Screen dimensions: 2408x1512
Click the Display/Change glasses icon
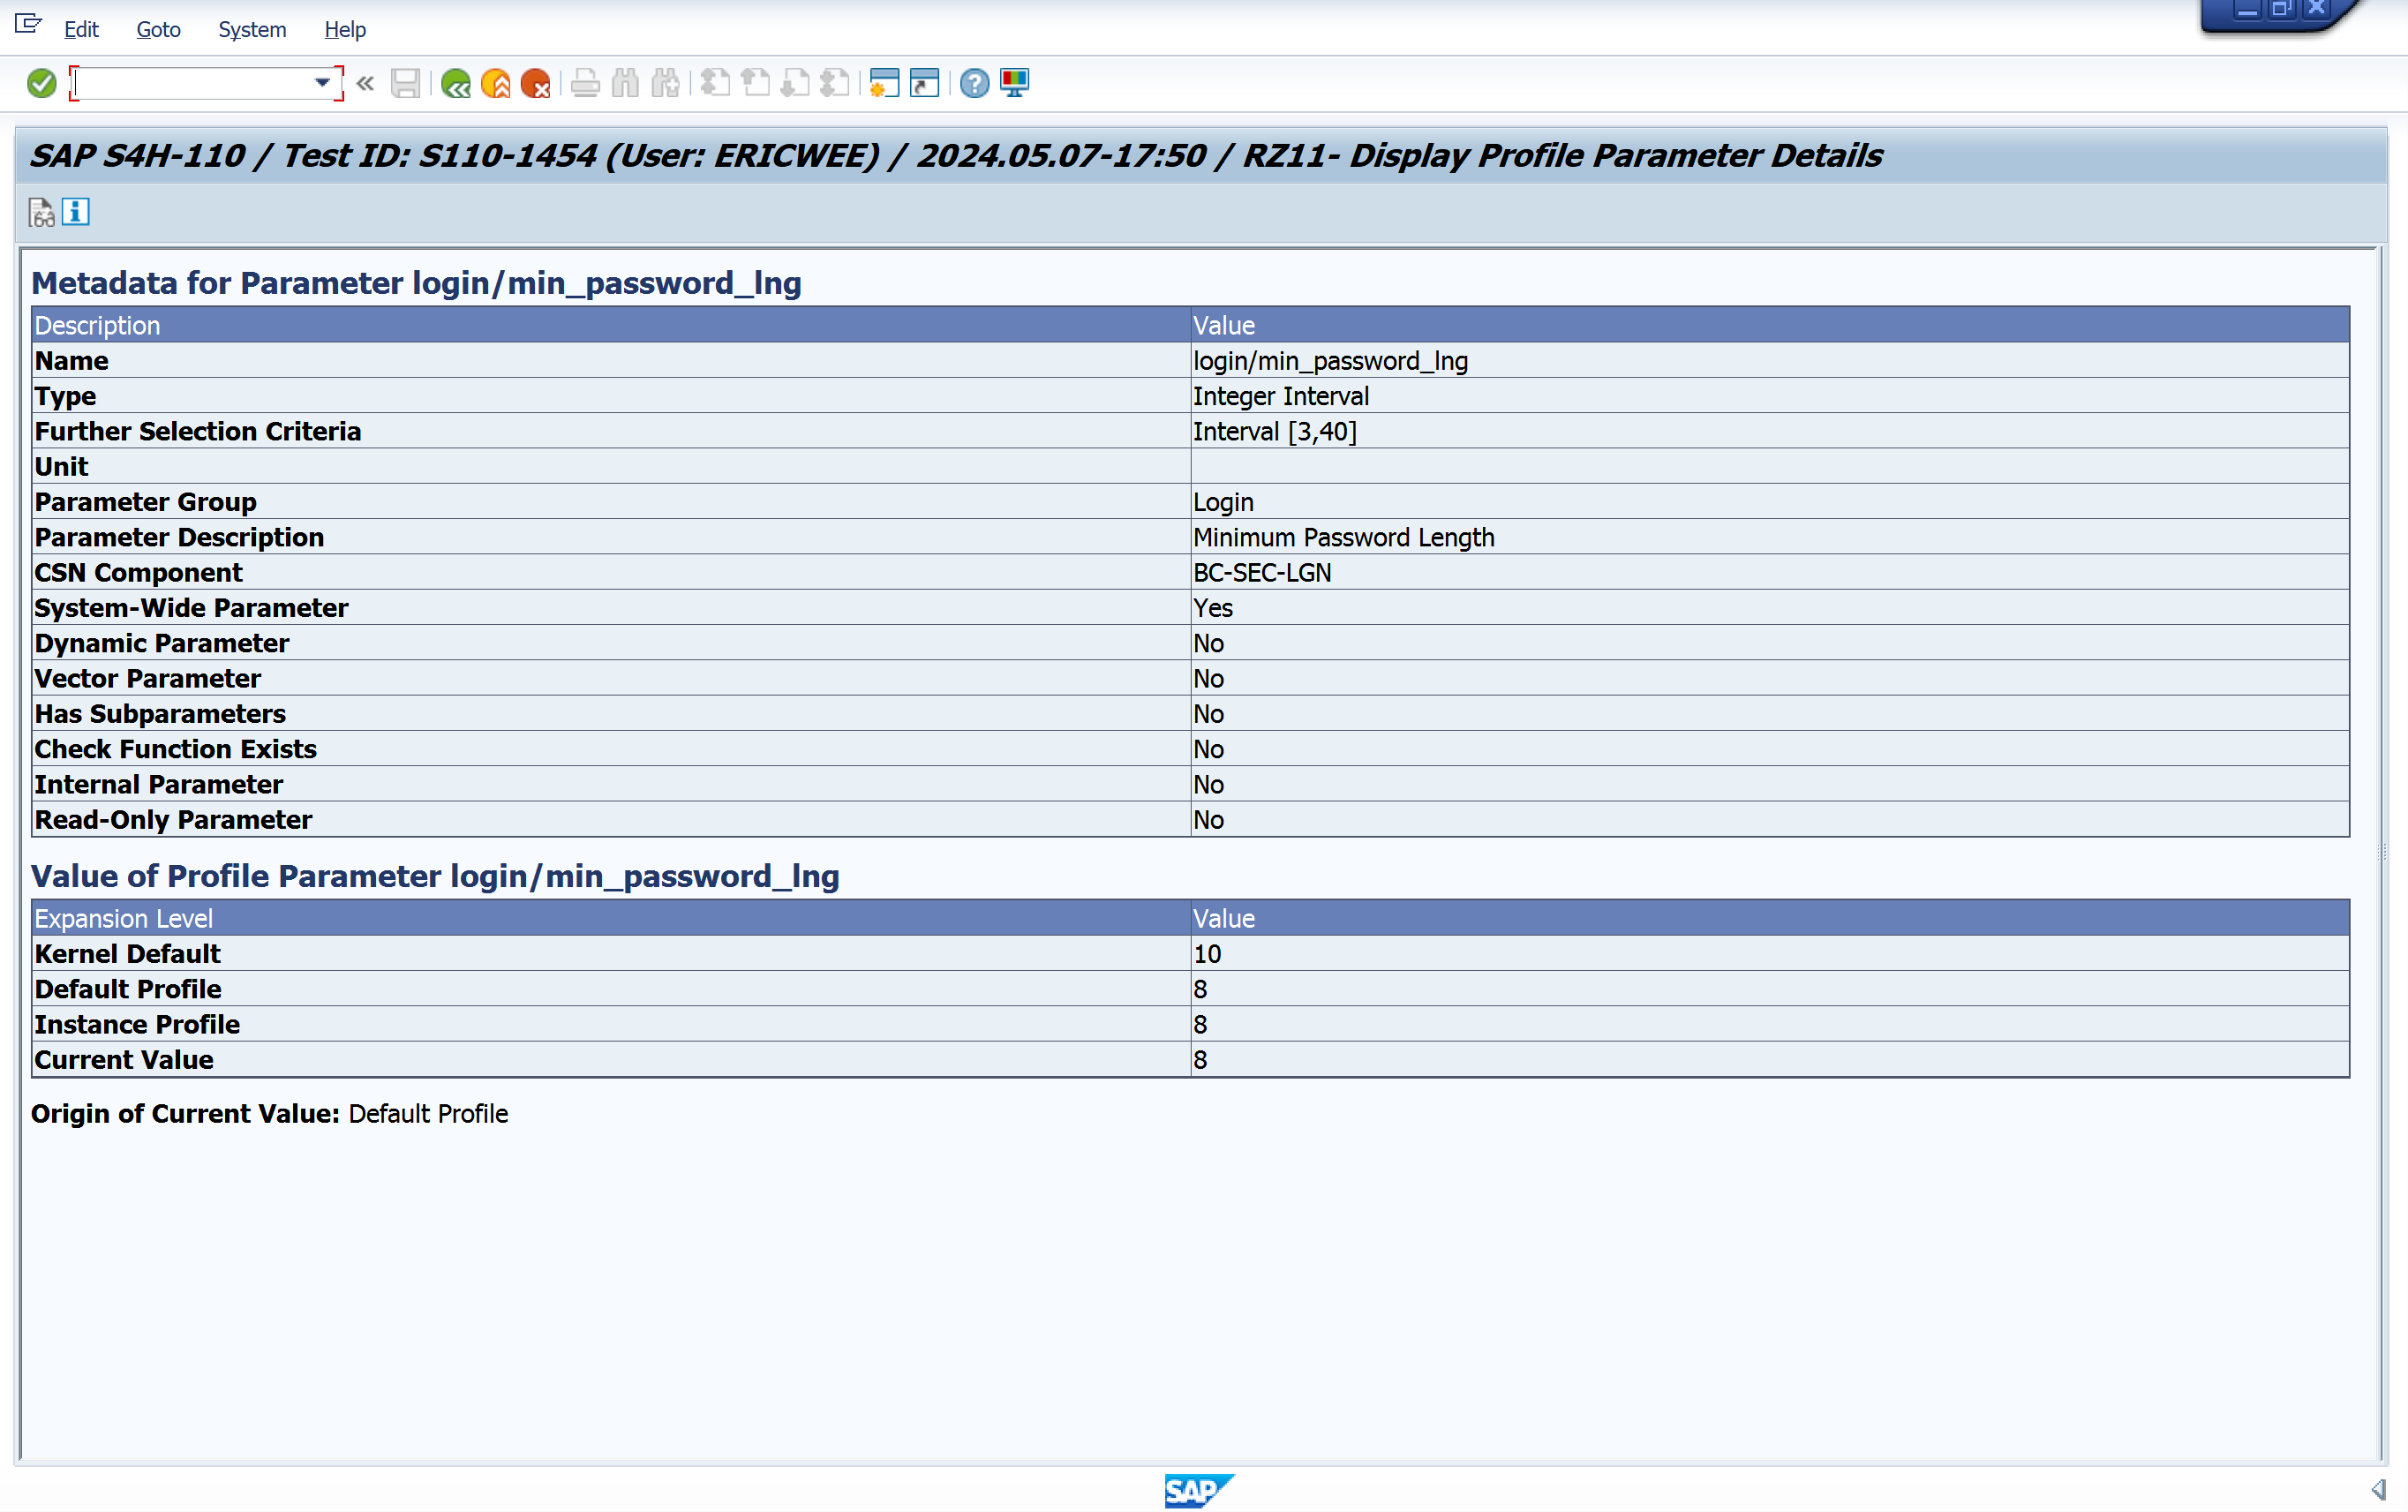[x=41, y=213]
